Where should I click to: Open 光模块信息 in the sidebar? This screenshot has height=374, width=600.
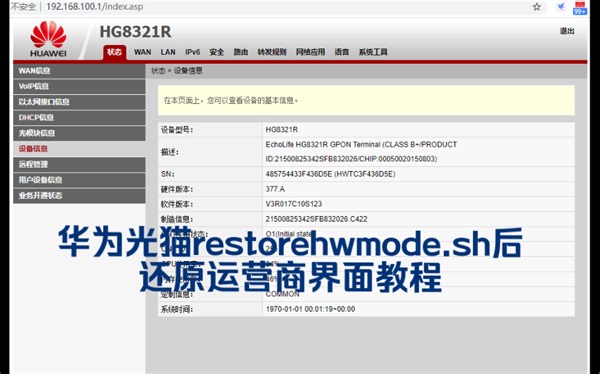point(79,133)
